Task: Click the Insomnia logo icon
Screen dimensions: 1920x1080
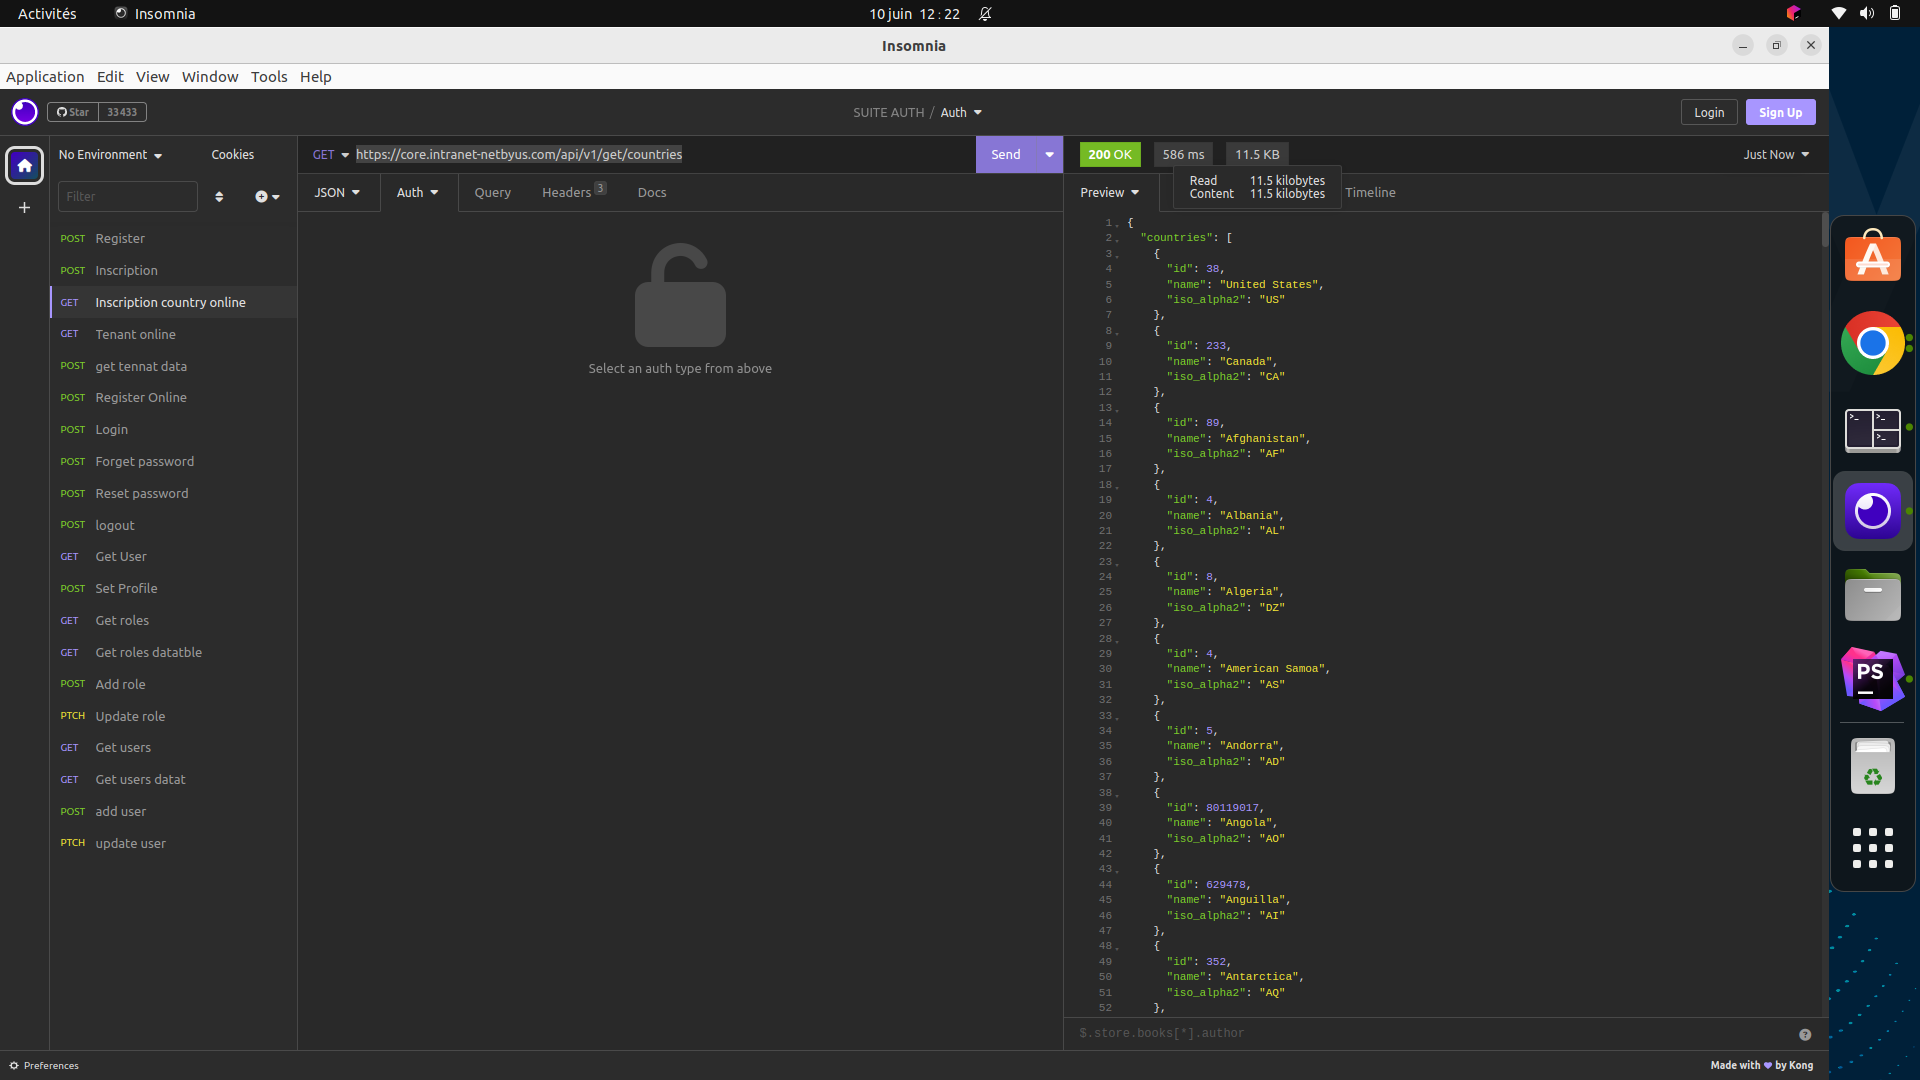Action: click(x=25, y=112)
